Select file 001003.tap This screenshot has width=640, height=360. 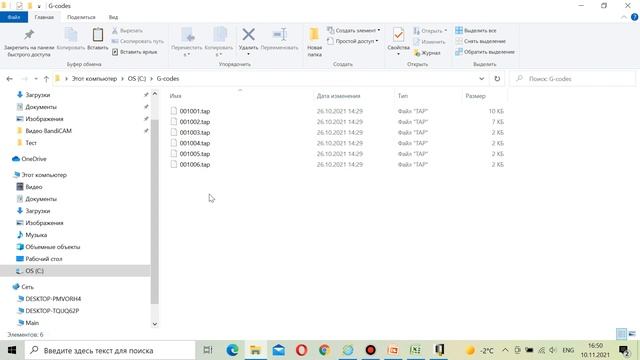(195, 132)
